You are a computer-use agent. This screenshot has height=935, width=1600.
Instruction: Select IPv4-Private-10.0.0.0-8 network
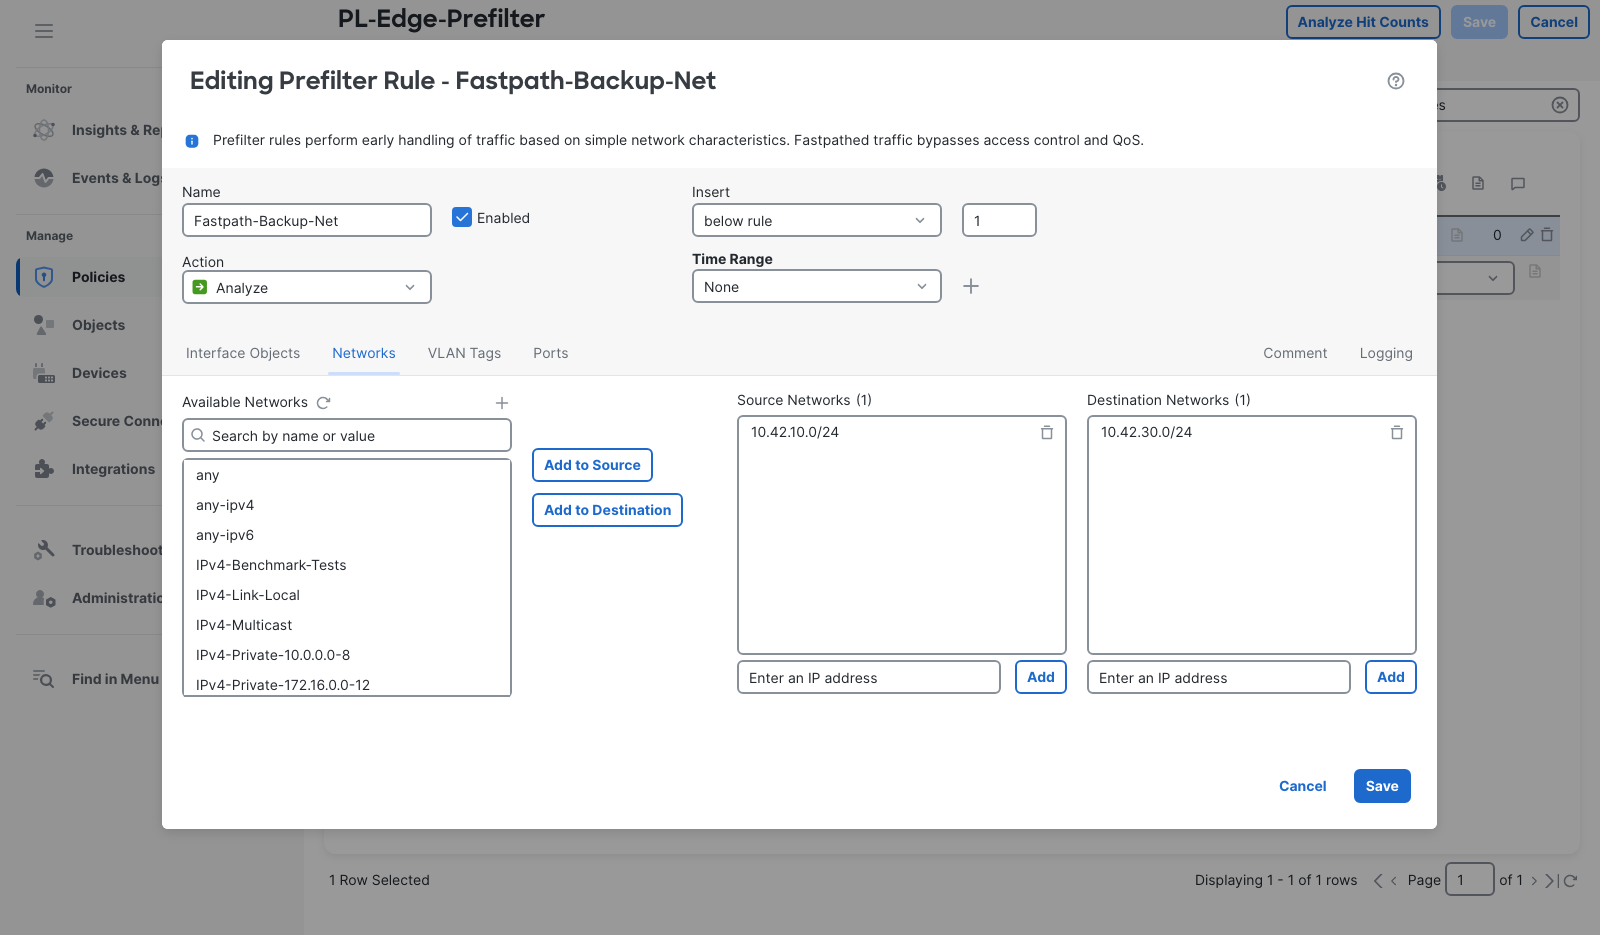point(347,655)
